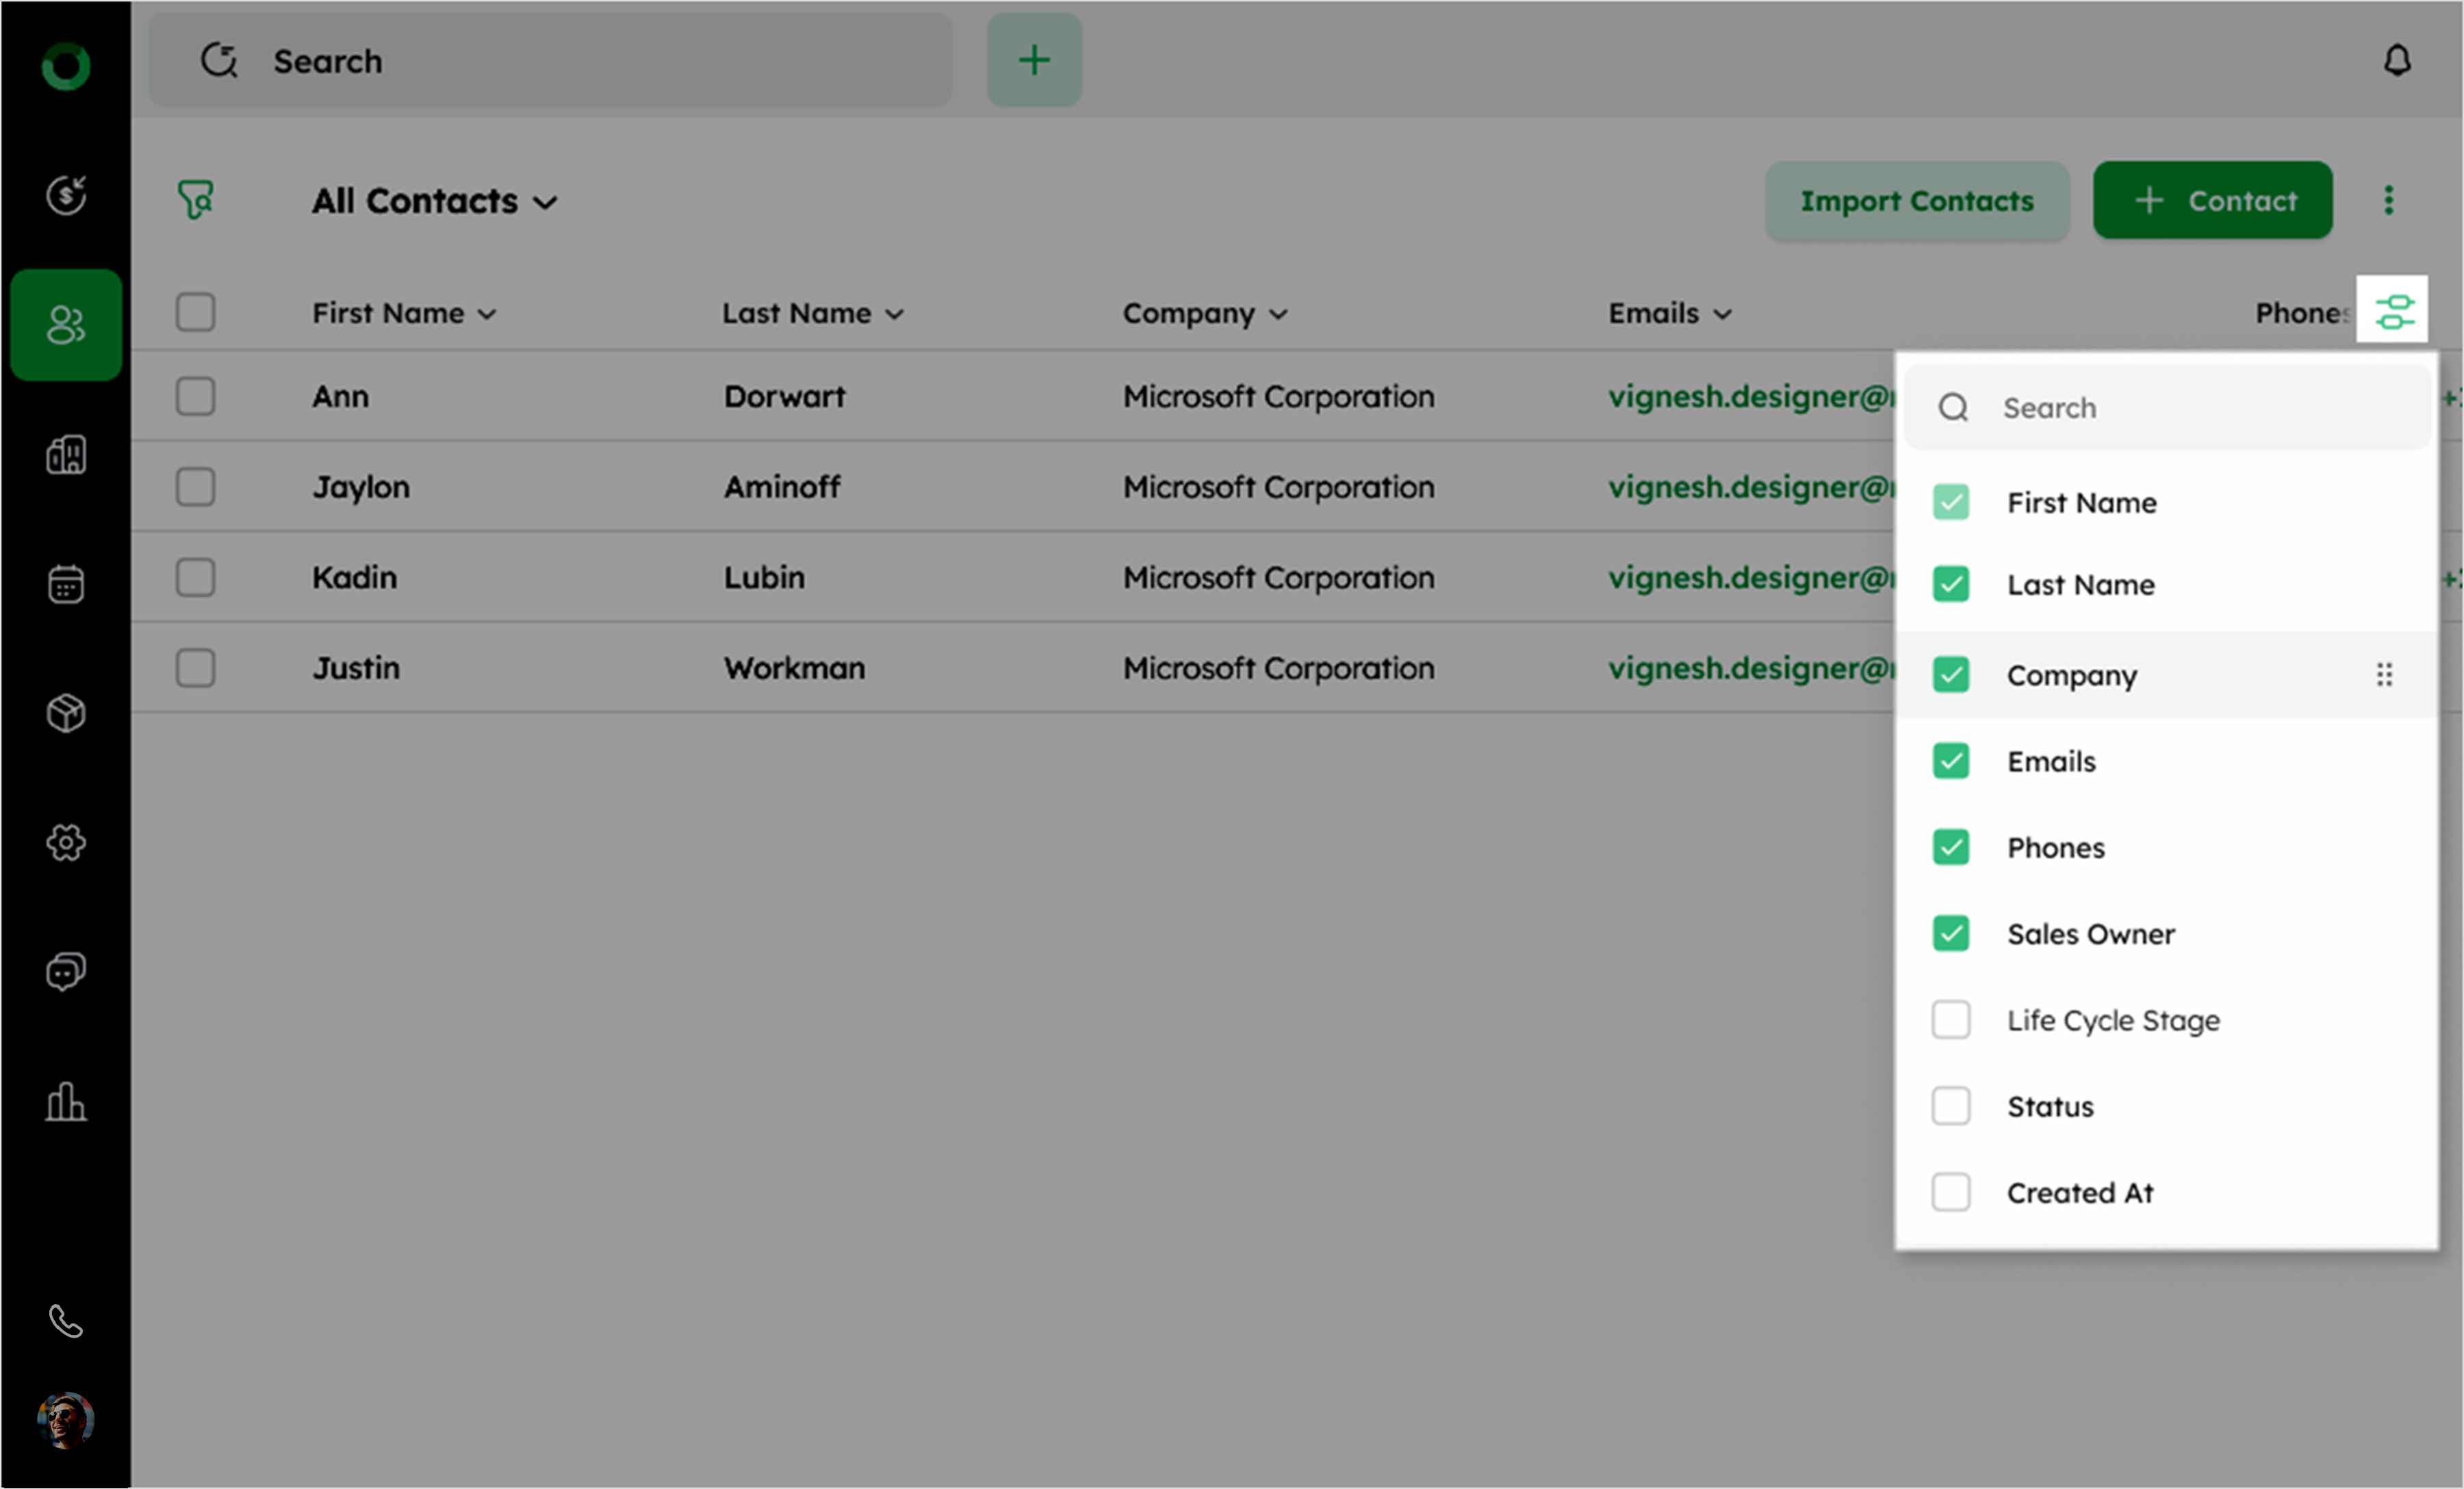The height and width of the screenshot is (1489, 2464).
Task: Open the products box icon in sidebar
Action: pos(66,713)
